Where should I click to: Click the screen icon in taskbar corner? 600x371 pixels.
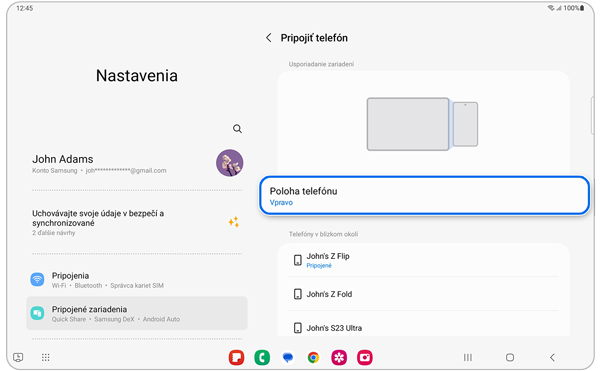point(18,358)
